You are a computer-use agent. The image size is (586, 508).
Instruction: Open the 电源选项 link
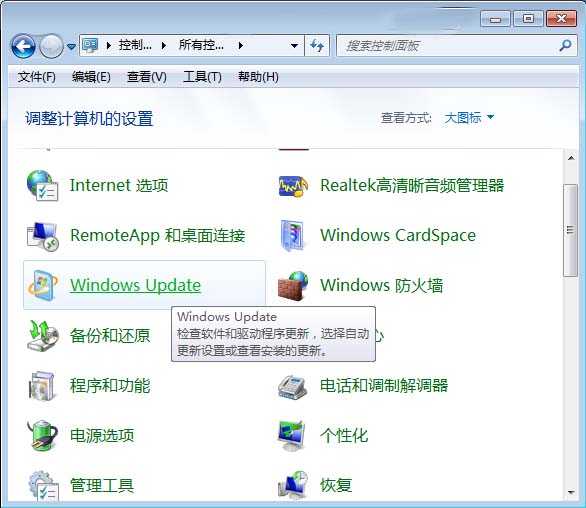[x=102, y=435]
